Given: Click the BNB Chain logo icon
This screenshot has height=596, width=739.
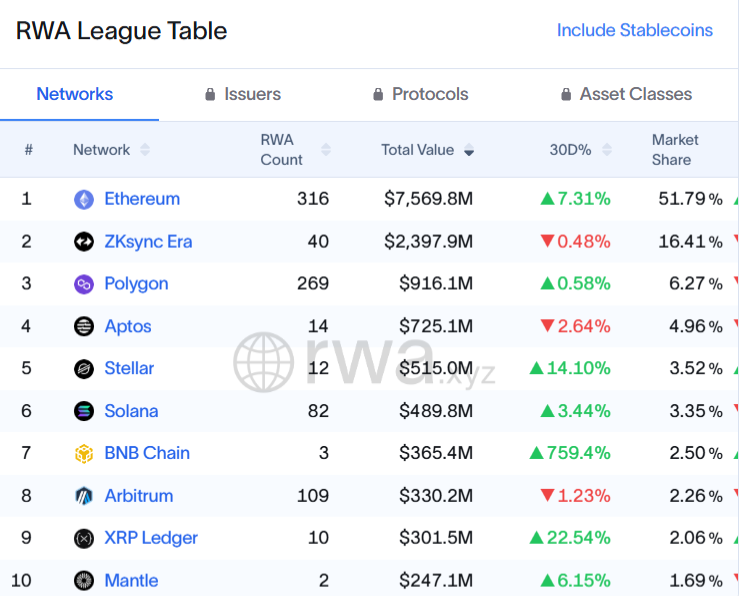Looking at the screenshot, I should (84, 453).
